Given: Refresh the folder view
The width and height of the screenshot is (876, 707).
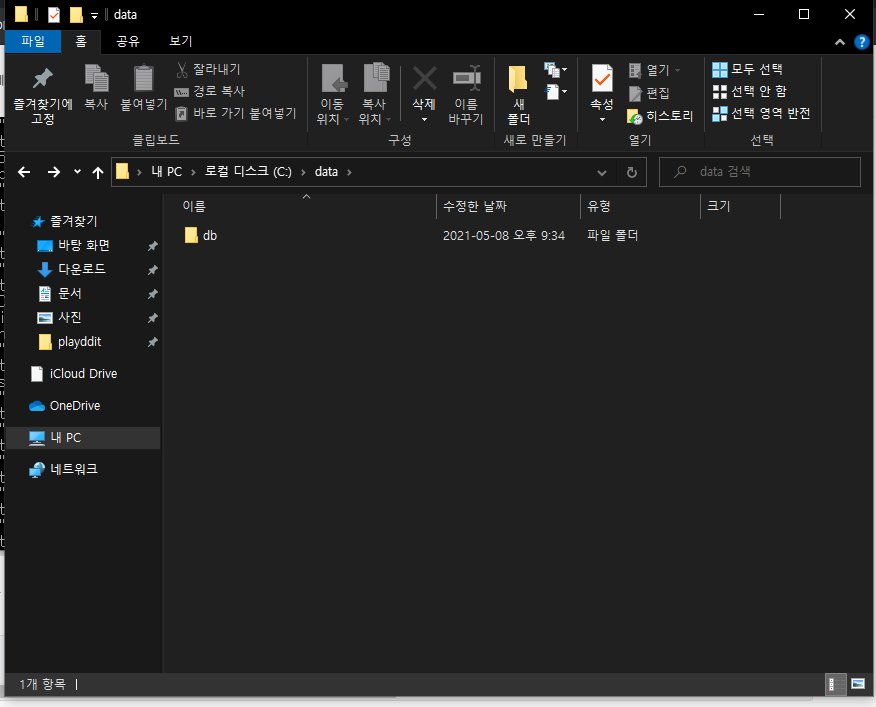Looking at the screenshot, I should 632,173.
